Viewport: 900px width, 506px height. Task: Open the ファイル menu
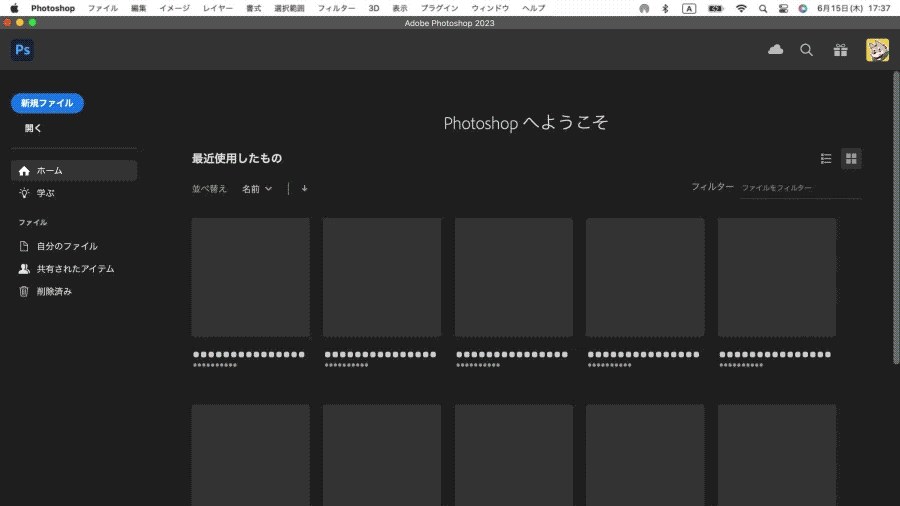coord(103,8)
